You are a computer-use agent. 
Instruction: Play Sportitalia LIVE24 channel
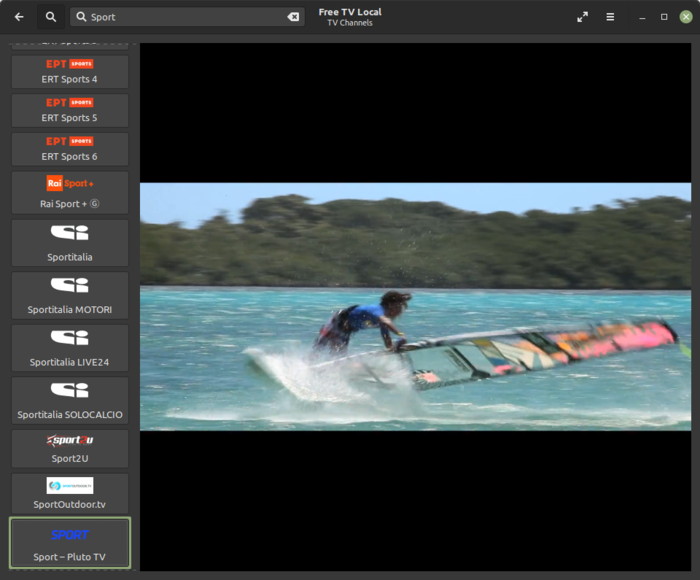click(70, 347)
